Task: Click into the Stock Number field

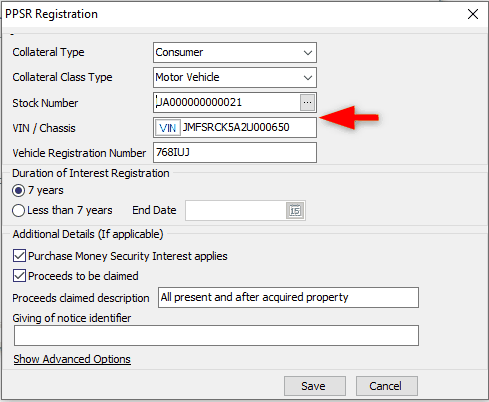Action: click(227, 102)
